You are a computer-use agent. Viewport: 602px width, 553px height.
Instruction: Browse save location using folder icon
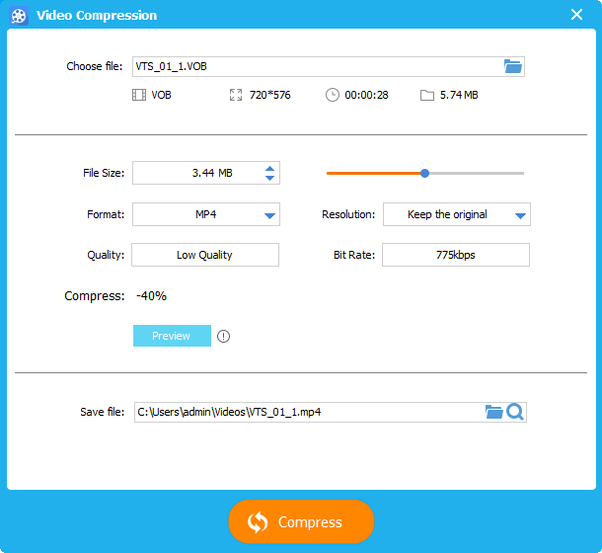tap(494, 412)
